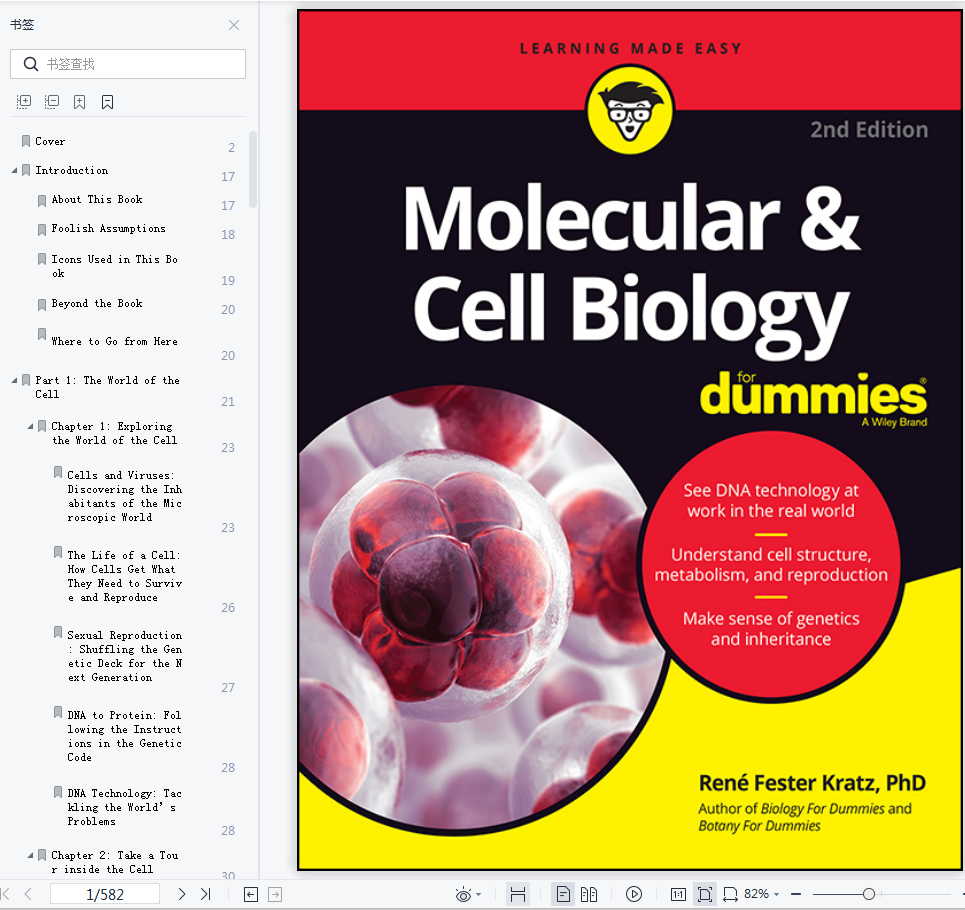This screenshot has height=910, width=965.
Task: Jump to the last page
Action: (206, 894)
